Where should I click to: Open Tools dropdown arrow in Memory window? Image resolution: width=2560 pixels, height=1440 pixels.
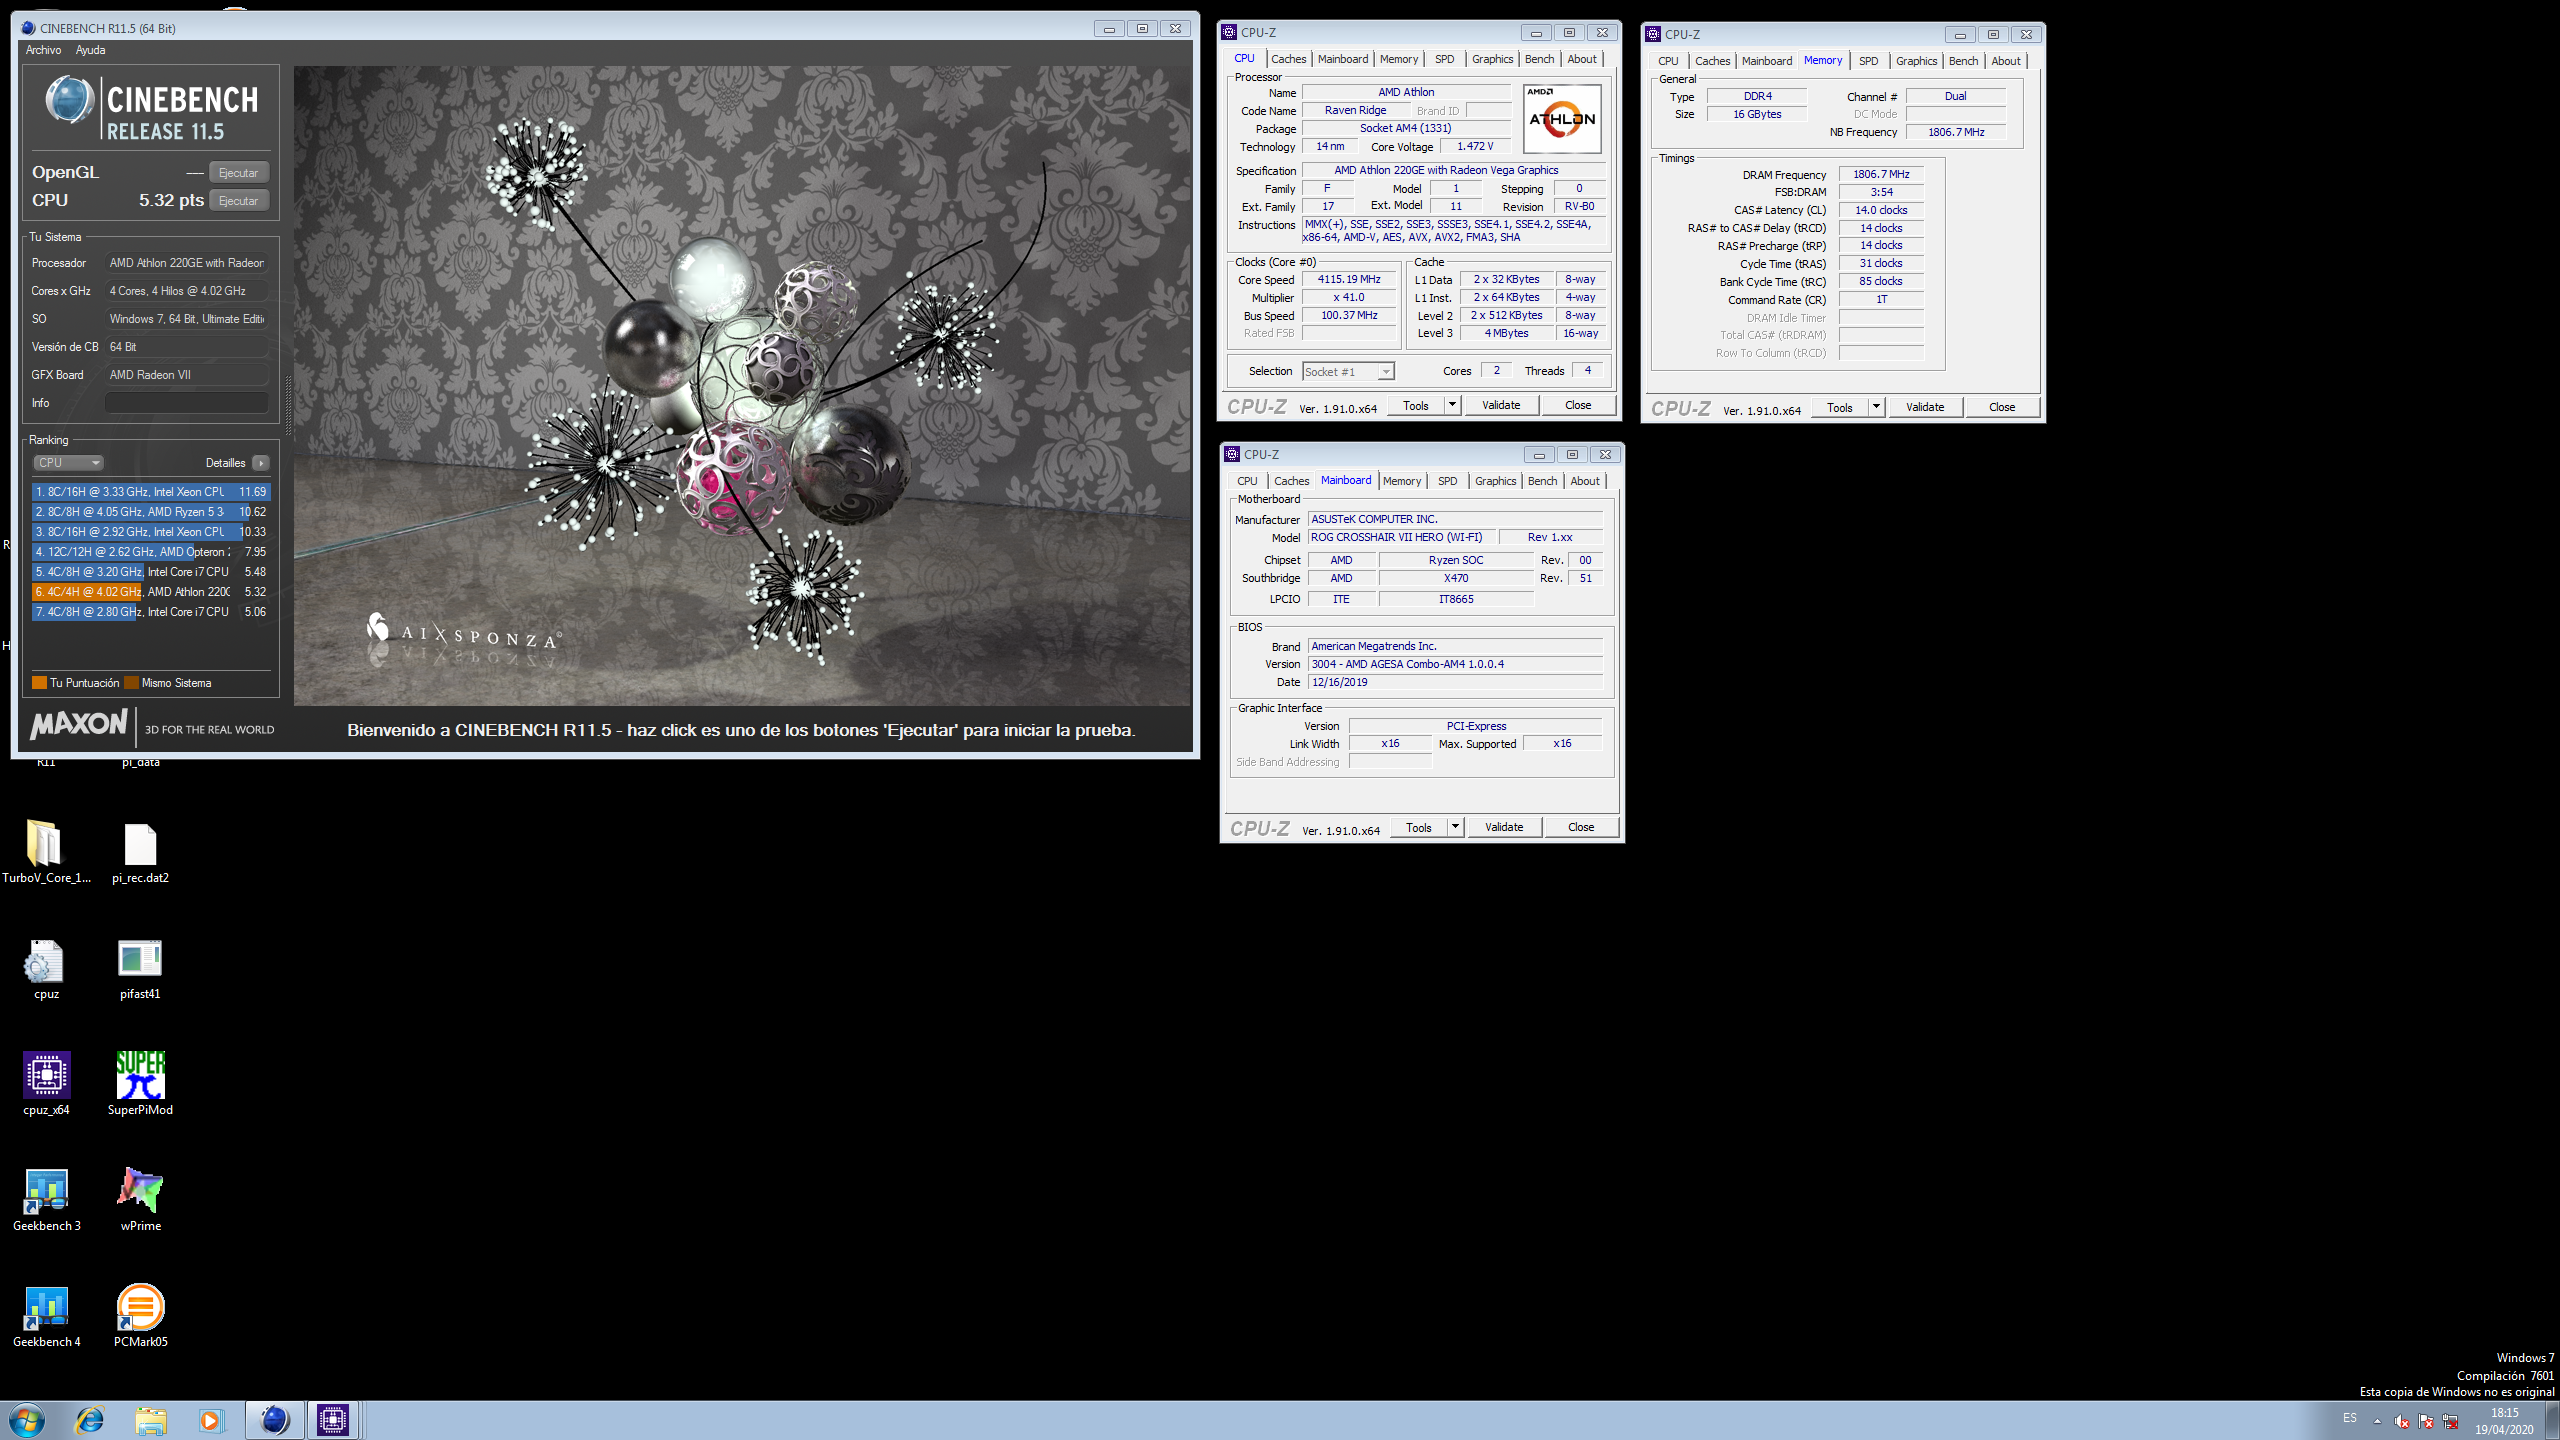click(x=1878, y=407)
